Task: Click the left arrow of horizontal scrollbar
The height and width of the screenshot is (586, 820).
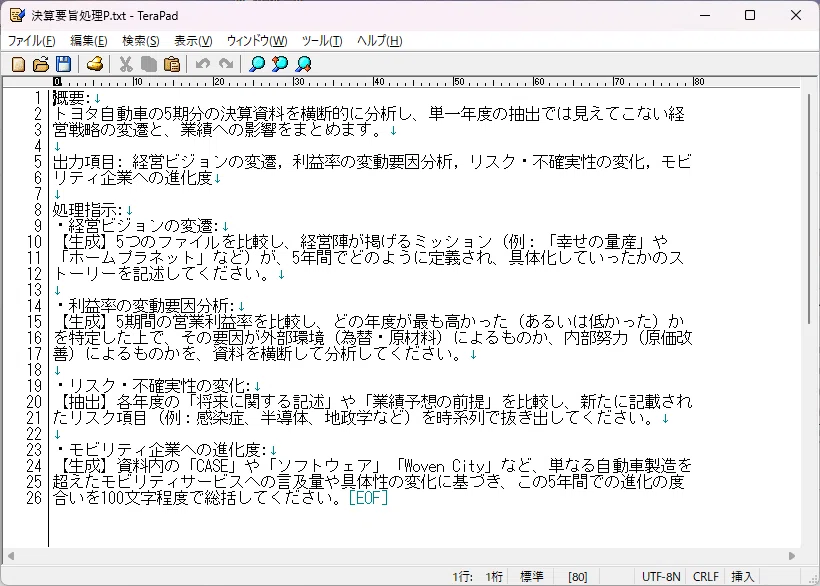Action: [10, 556]
